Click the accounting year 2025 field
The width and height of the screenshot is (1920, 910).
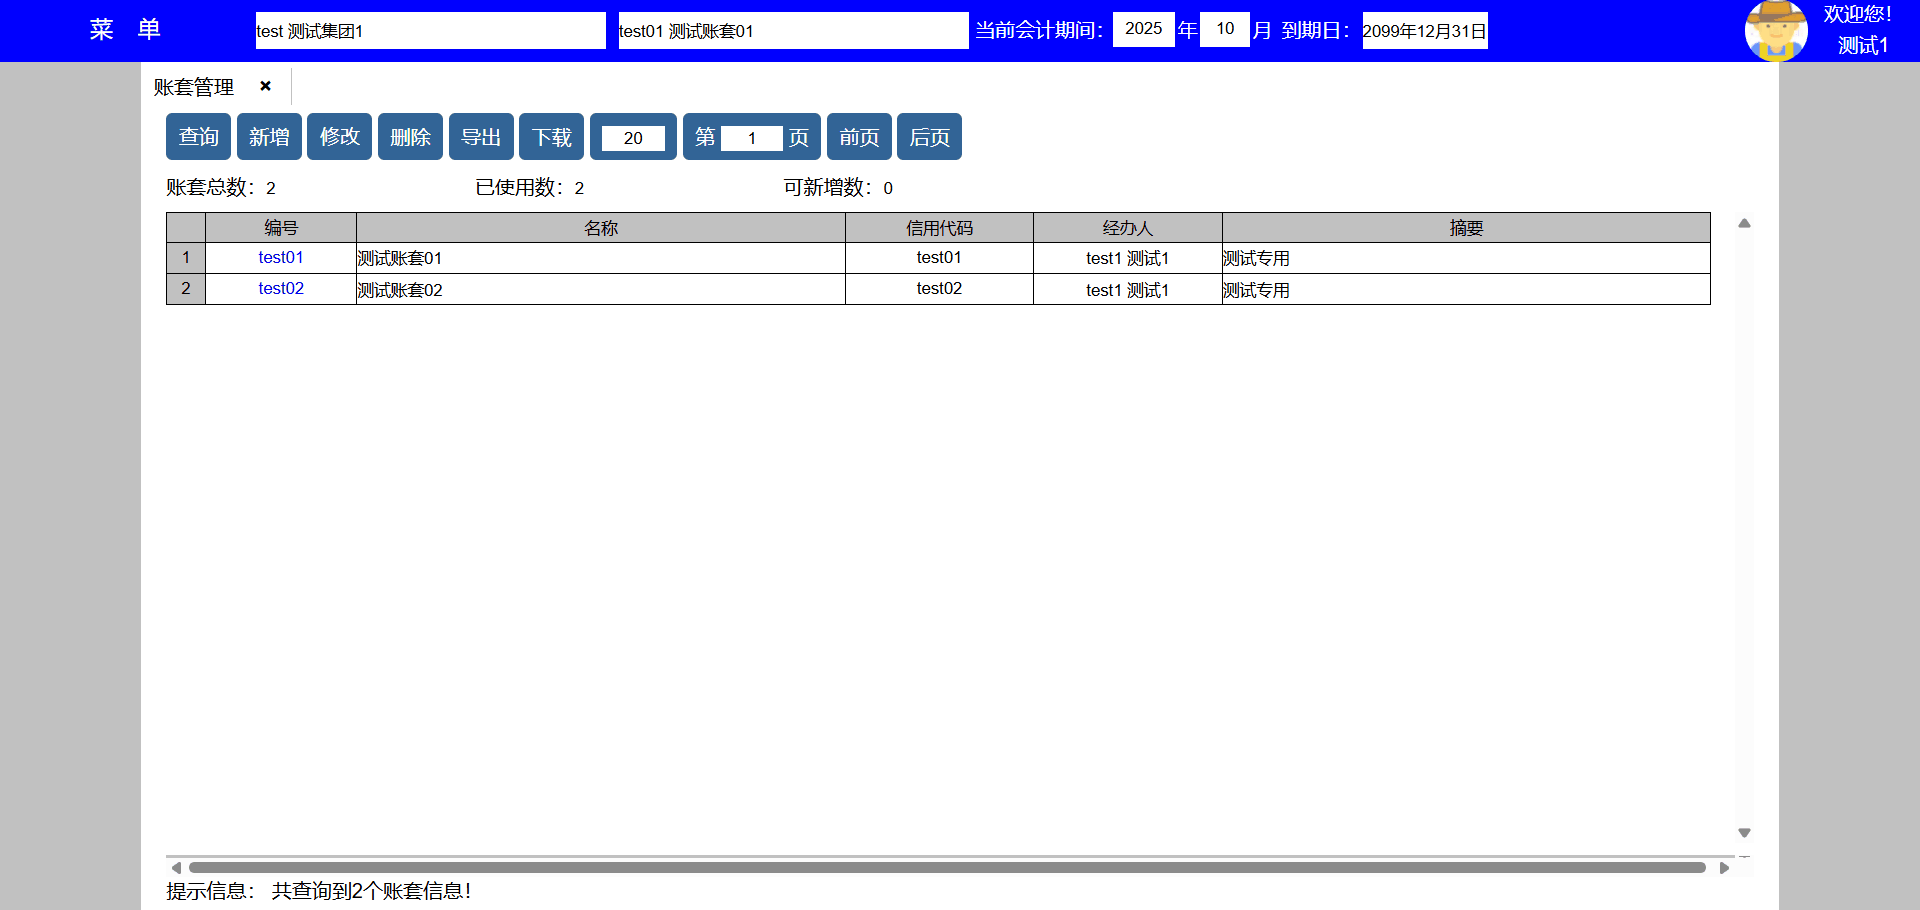(x=1143, y=29)
